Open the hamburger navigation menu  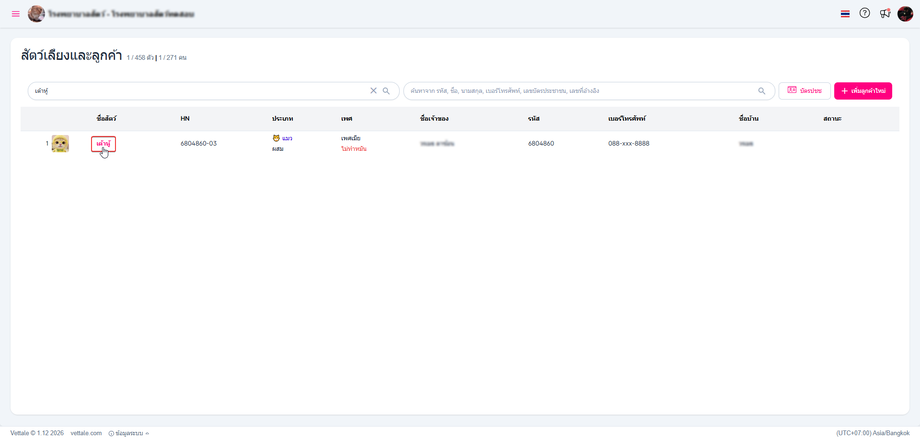(16, 14)
